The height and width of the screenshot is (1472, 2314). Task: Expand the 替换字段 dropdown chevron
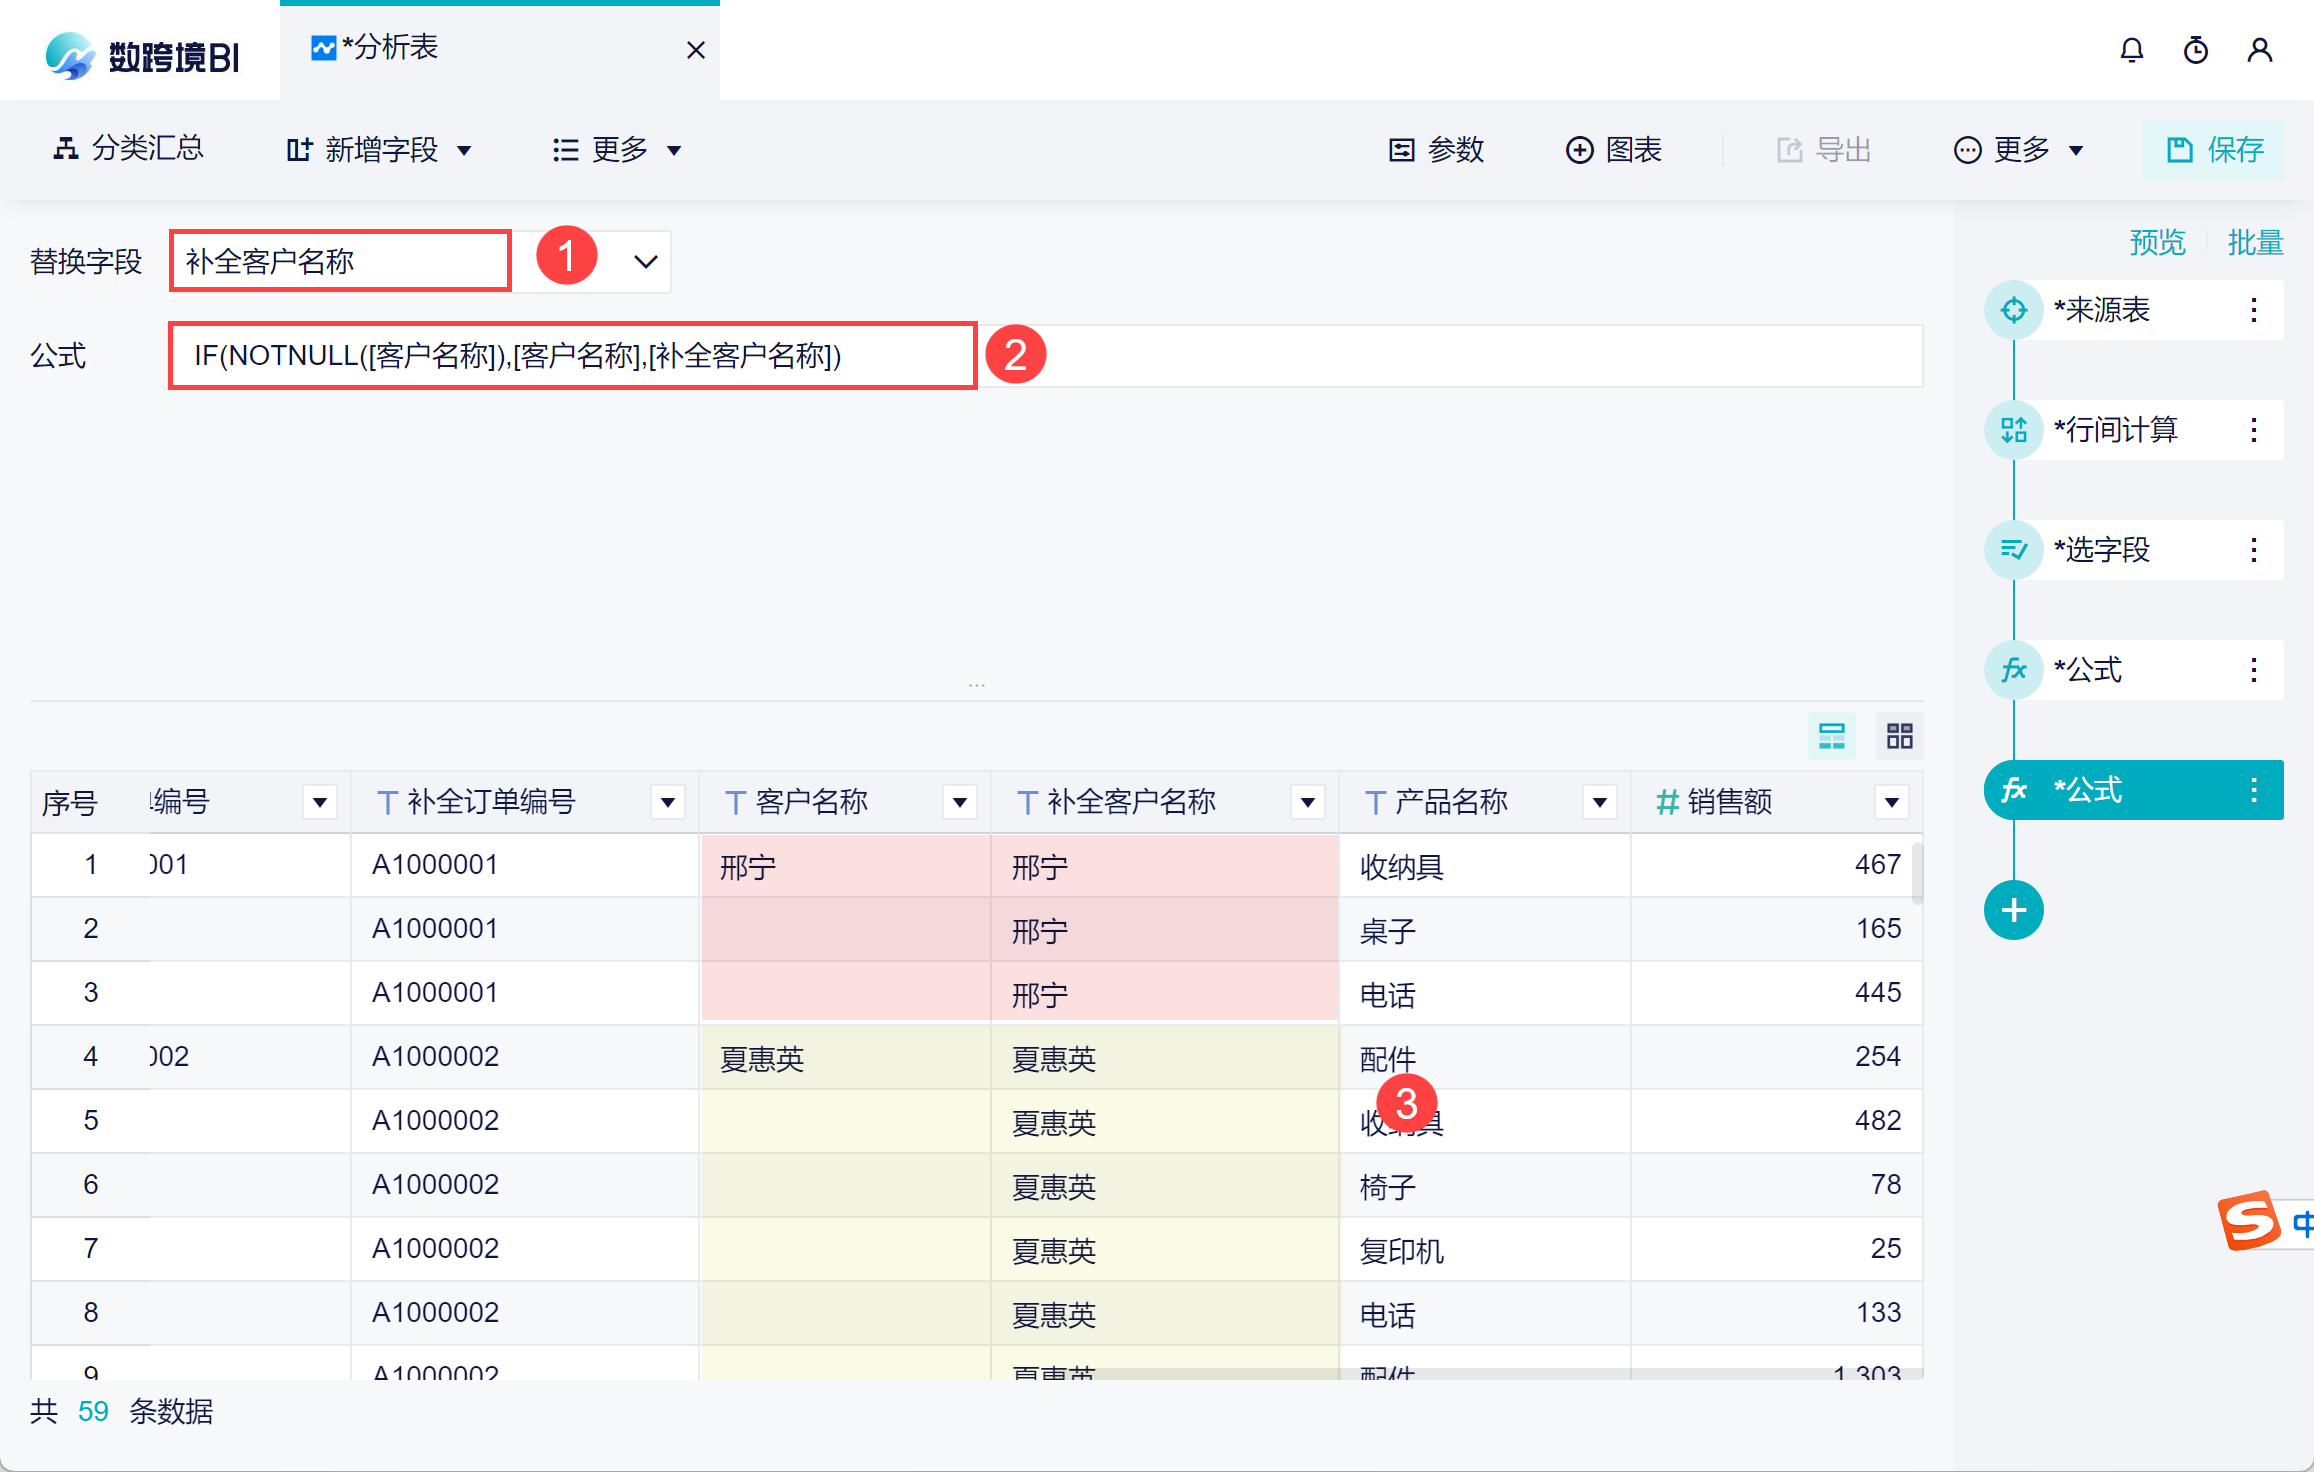646,262
